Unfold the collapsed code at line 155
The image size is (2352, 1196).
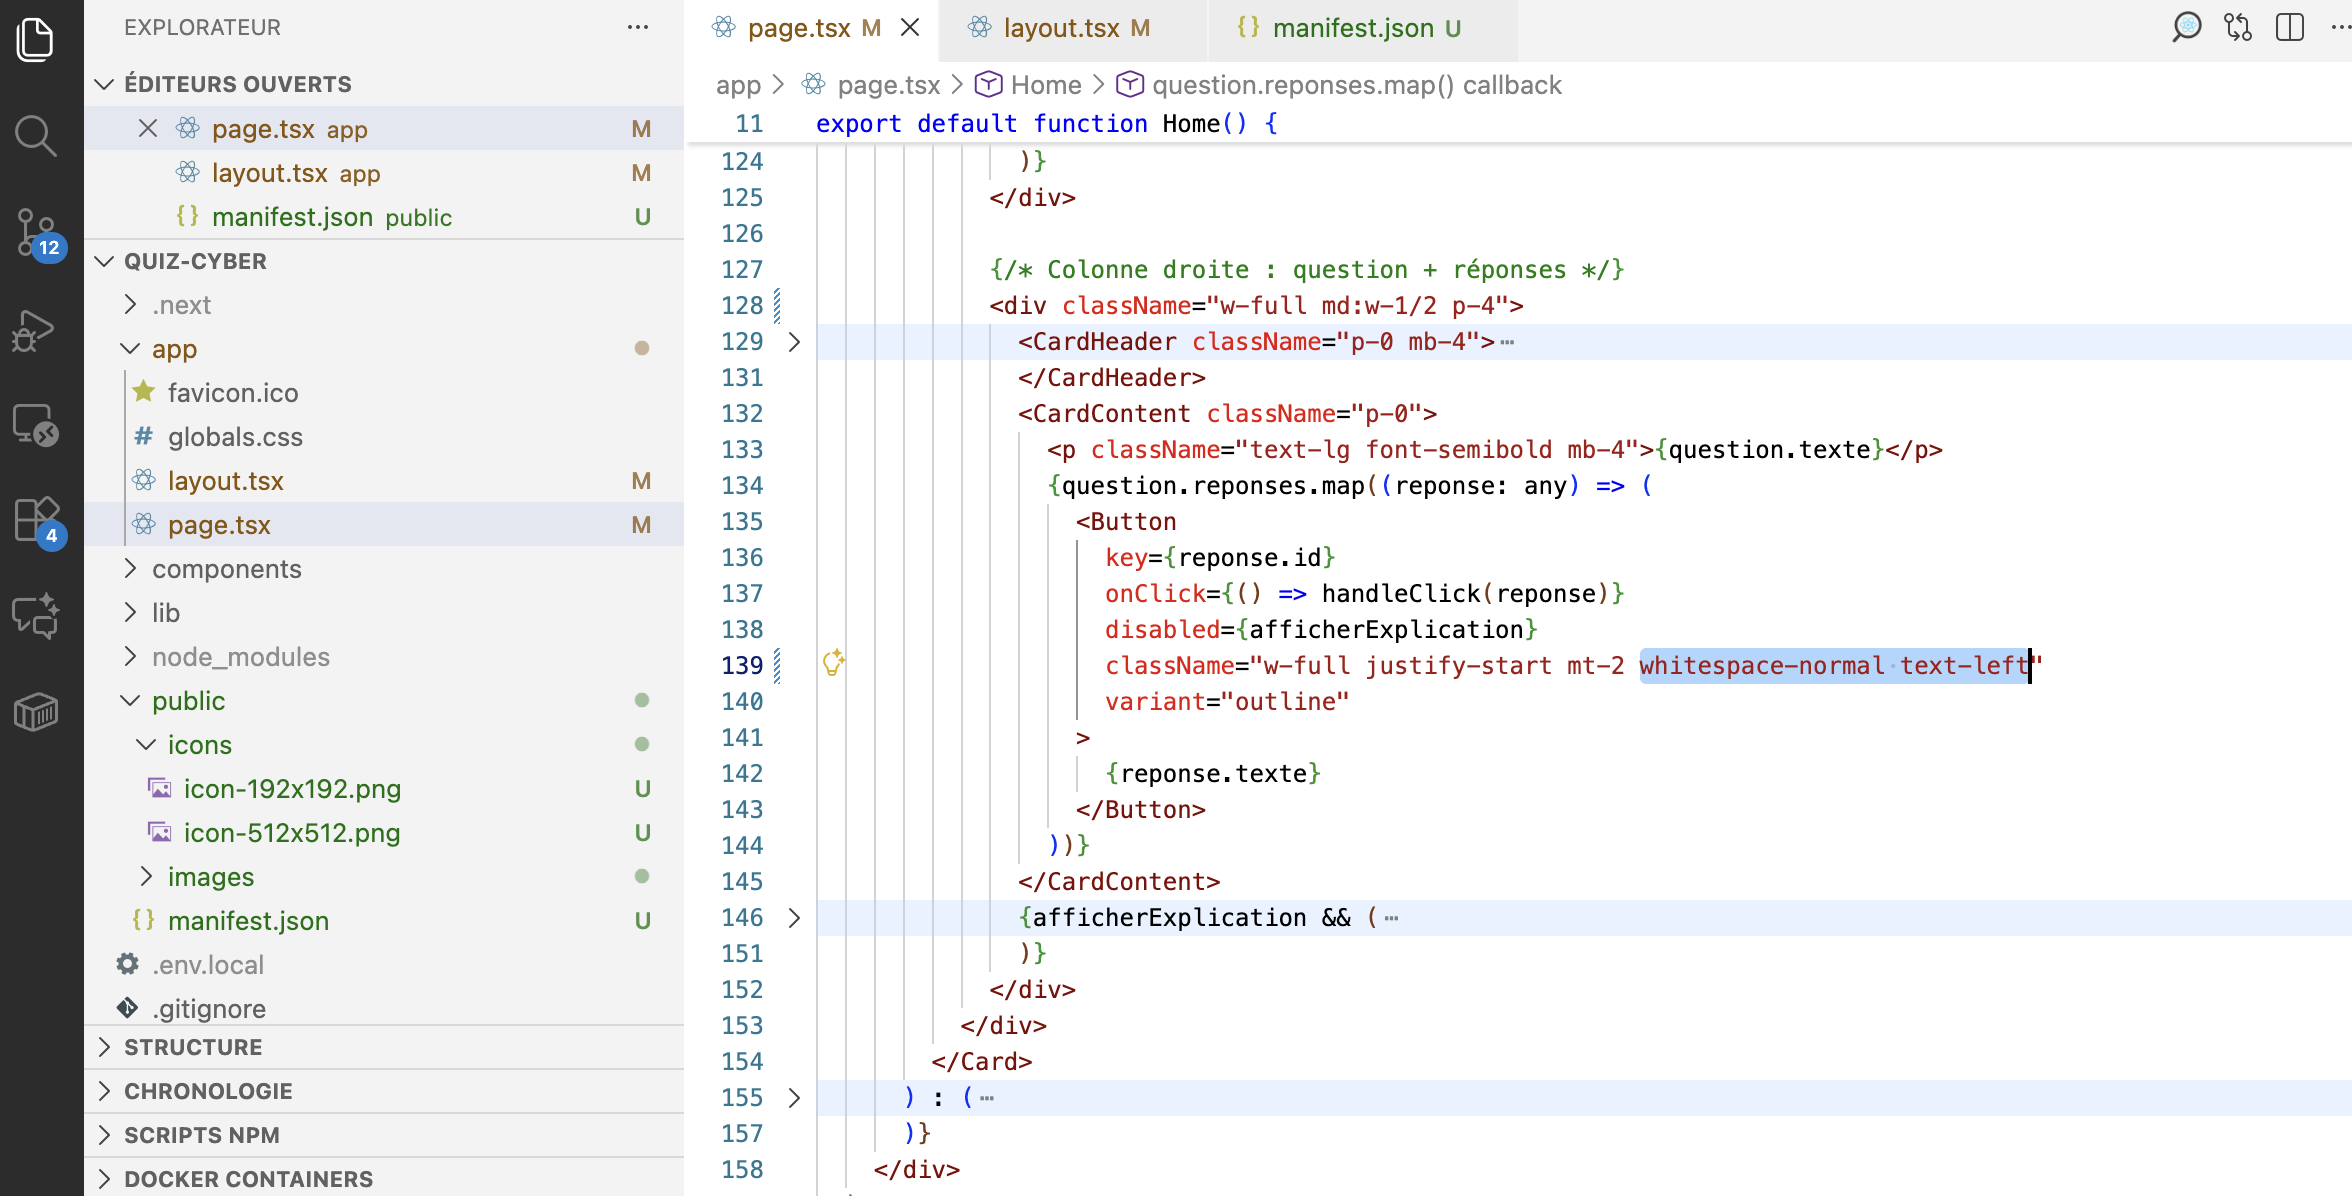pyautogui.click(x=795, y=1098)
